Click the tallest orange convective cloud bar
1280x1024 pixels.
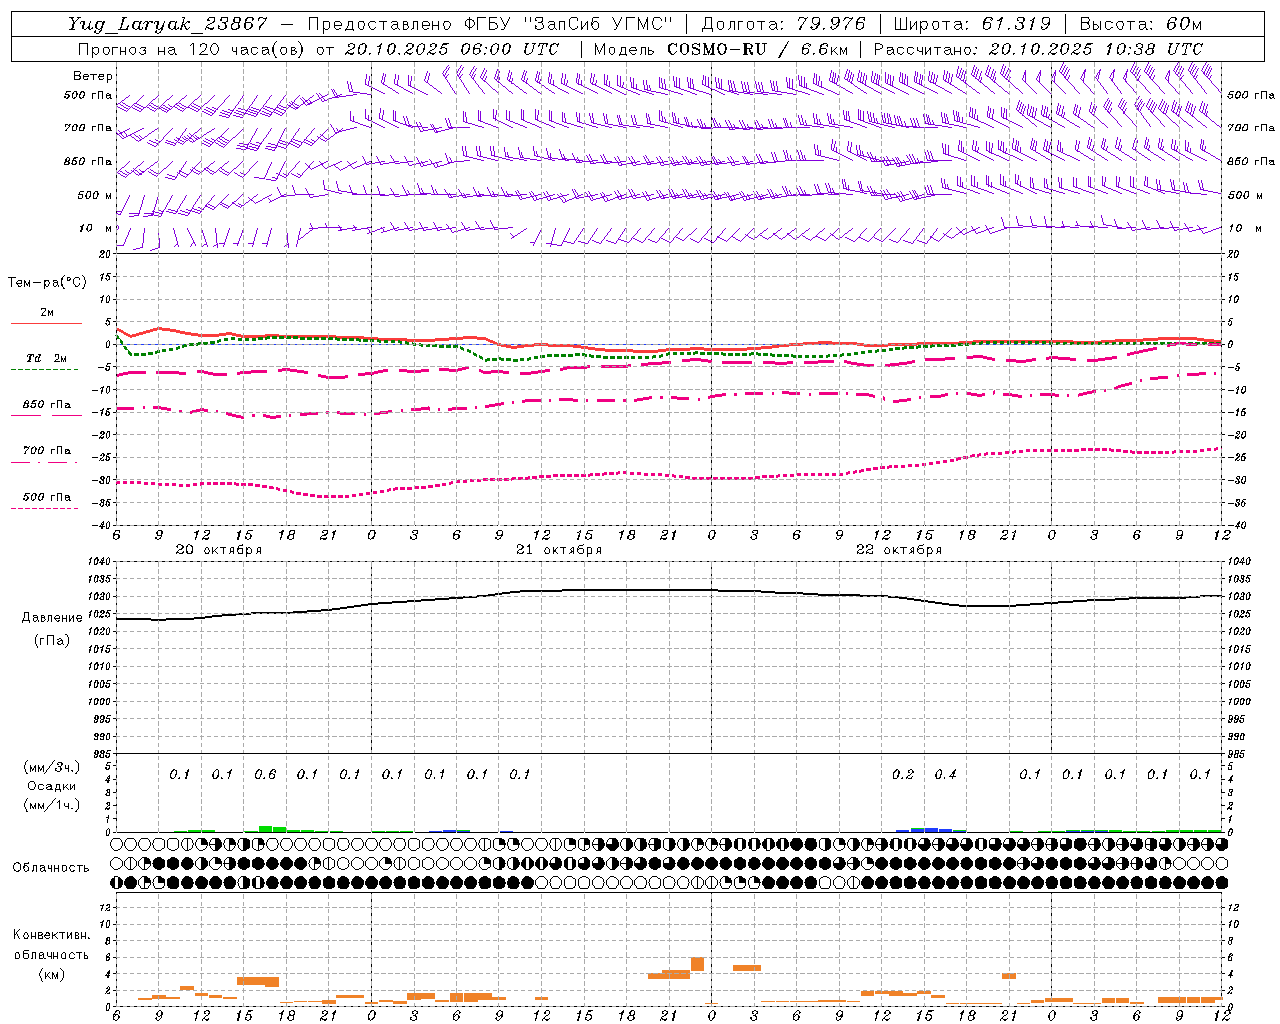[697, 964]
